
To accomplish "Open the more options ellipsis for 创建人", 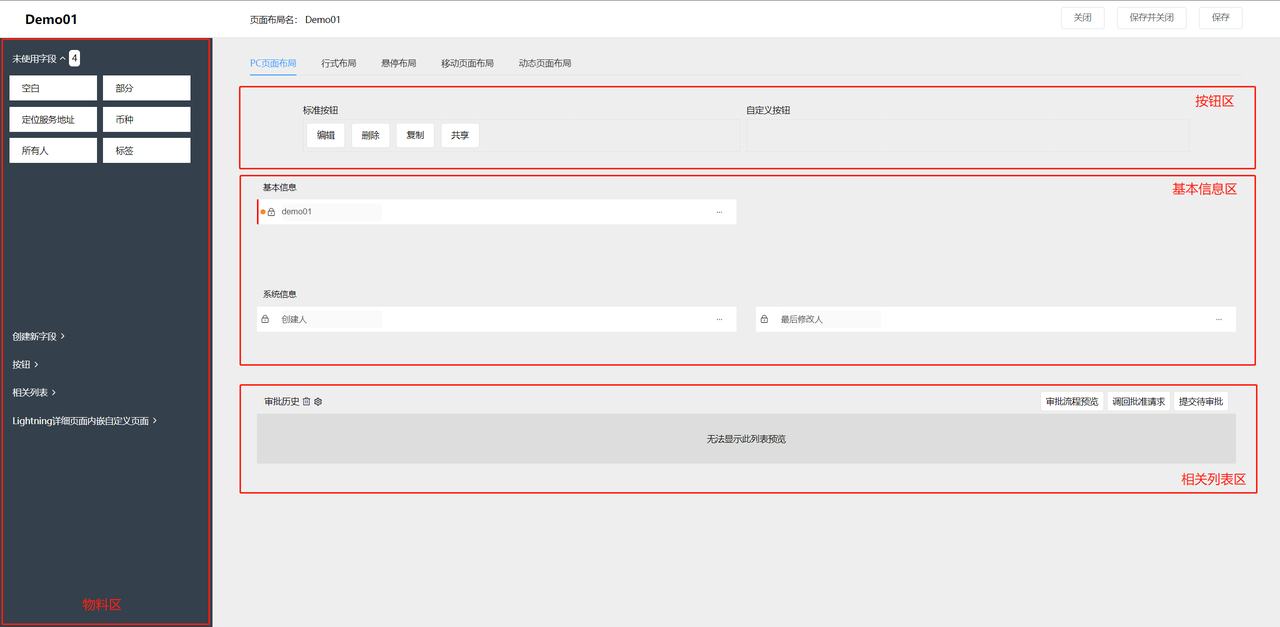I will pyautogui.click(x=719, y=319).
